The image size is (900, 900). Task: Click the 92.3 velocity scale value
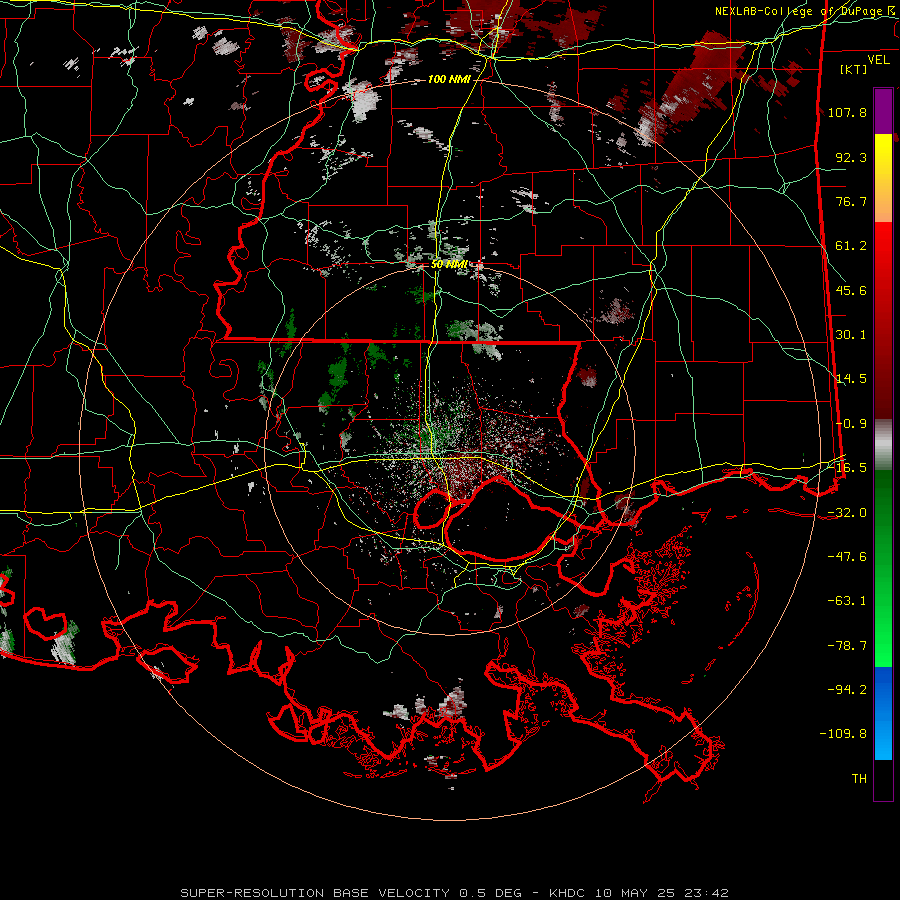(x=851, y=157)
